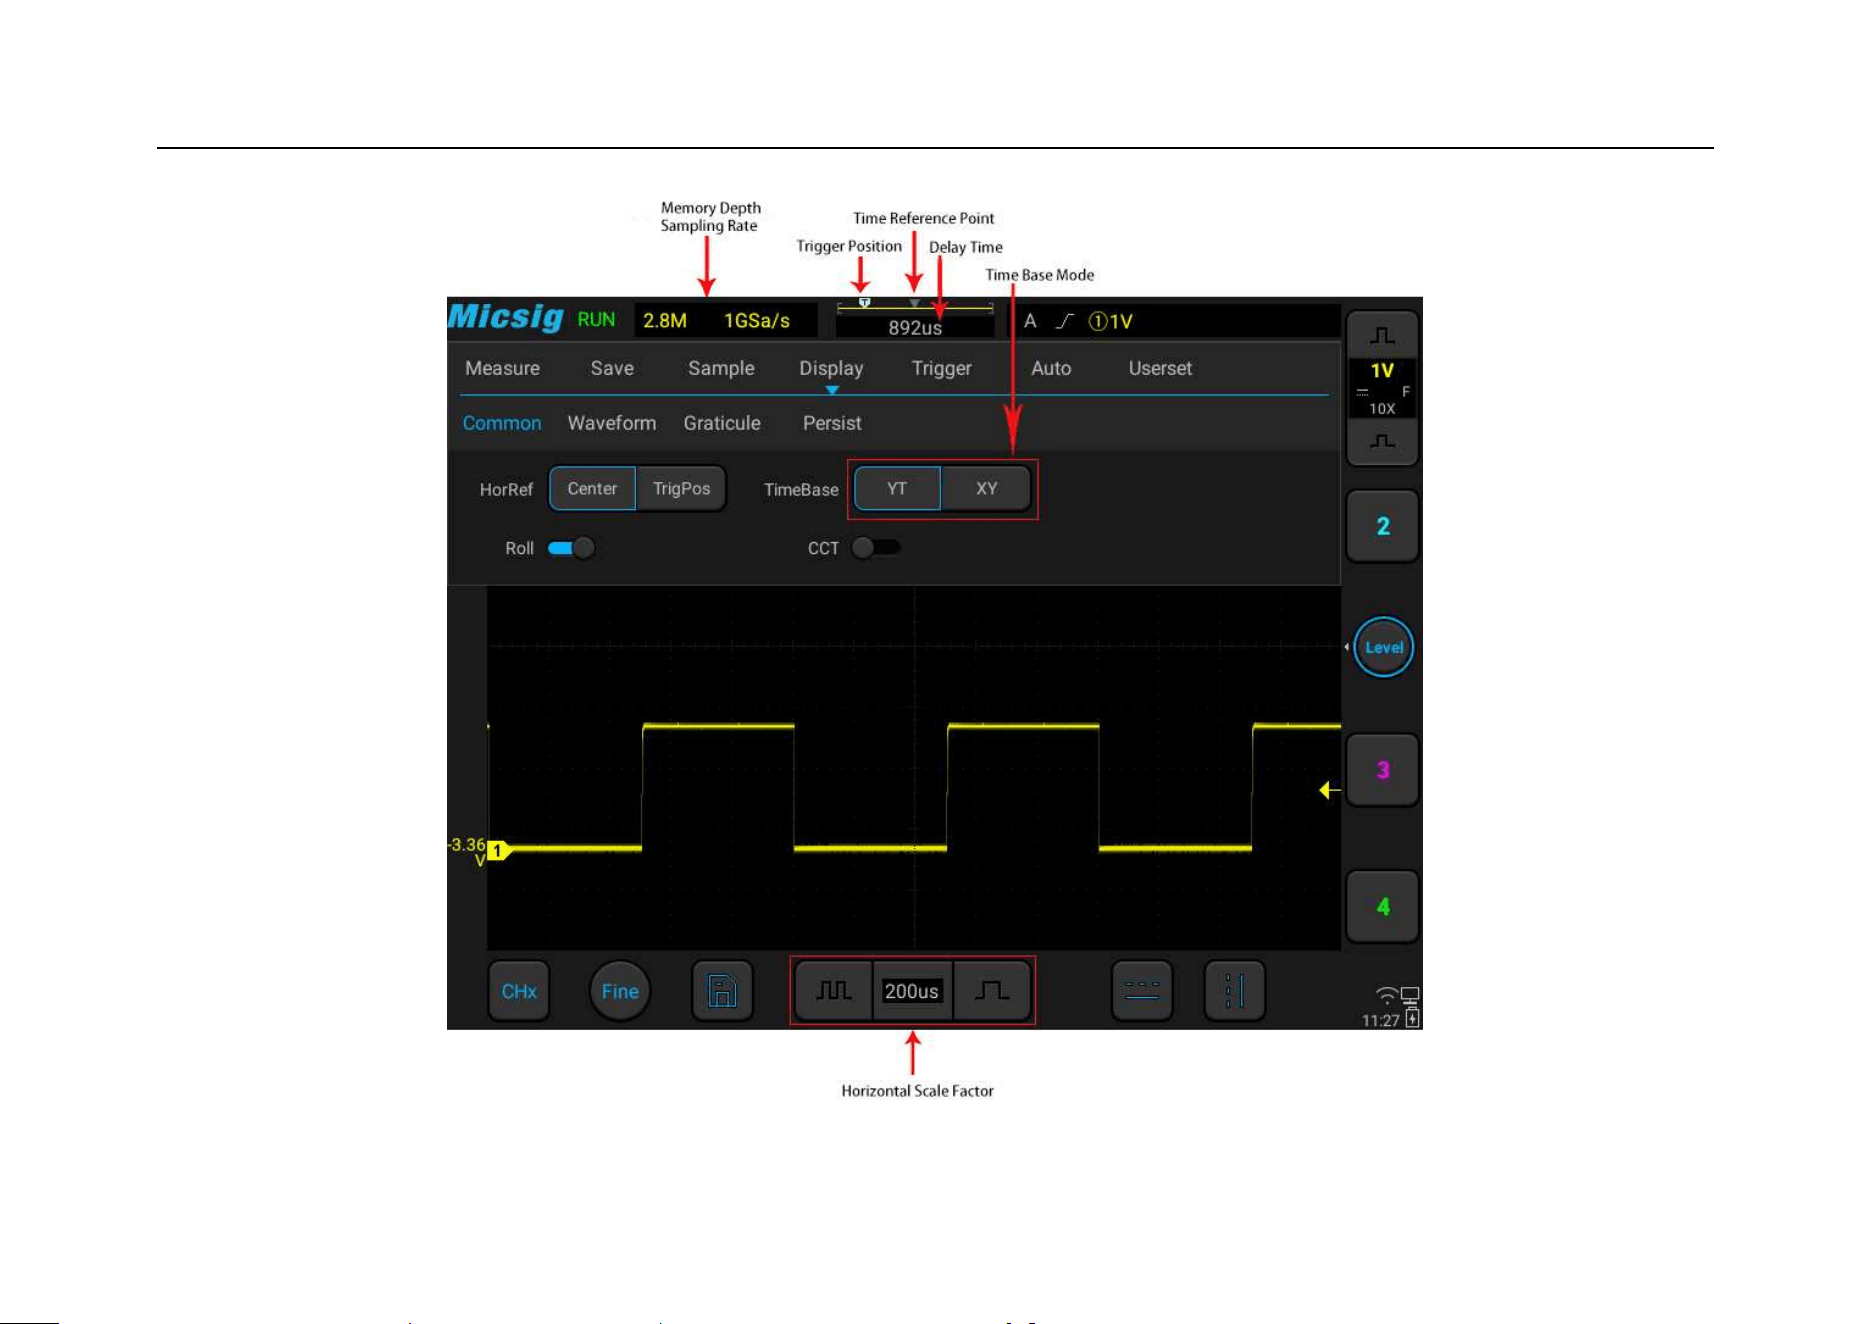Click the trigger position marker in overview bar
1872x1324 pixels.
pyautogui.click(x=864, y=302)
